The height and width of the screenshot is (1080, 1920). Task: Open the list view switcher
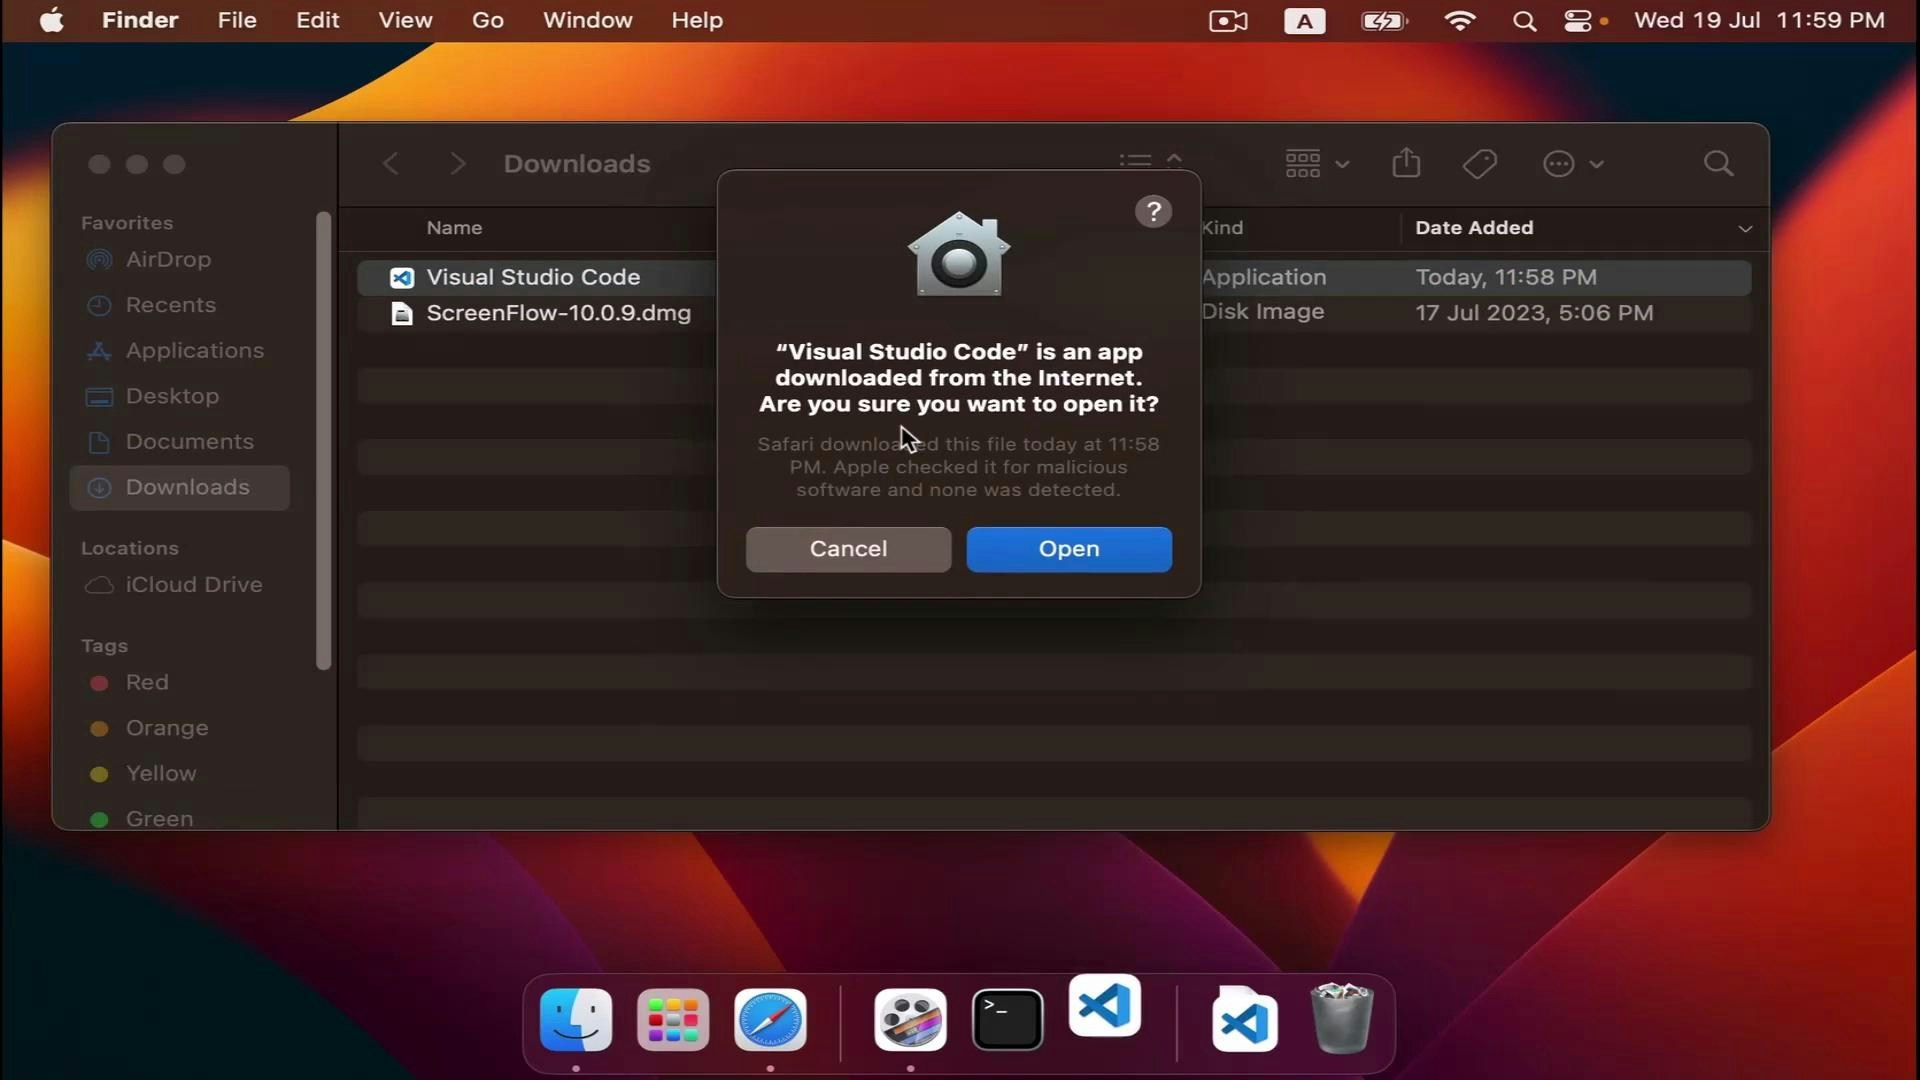(1150, 160)
